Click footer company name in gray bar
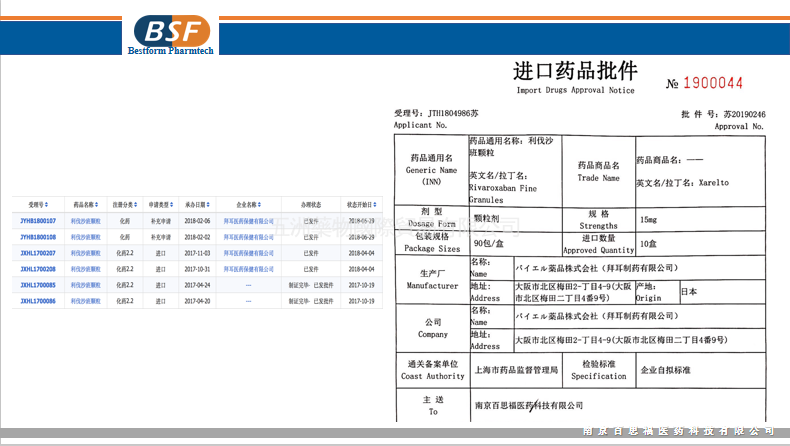790x446 pixels. 678,431
